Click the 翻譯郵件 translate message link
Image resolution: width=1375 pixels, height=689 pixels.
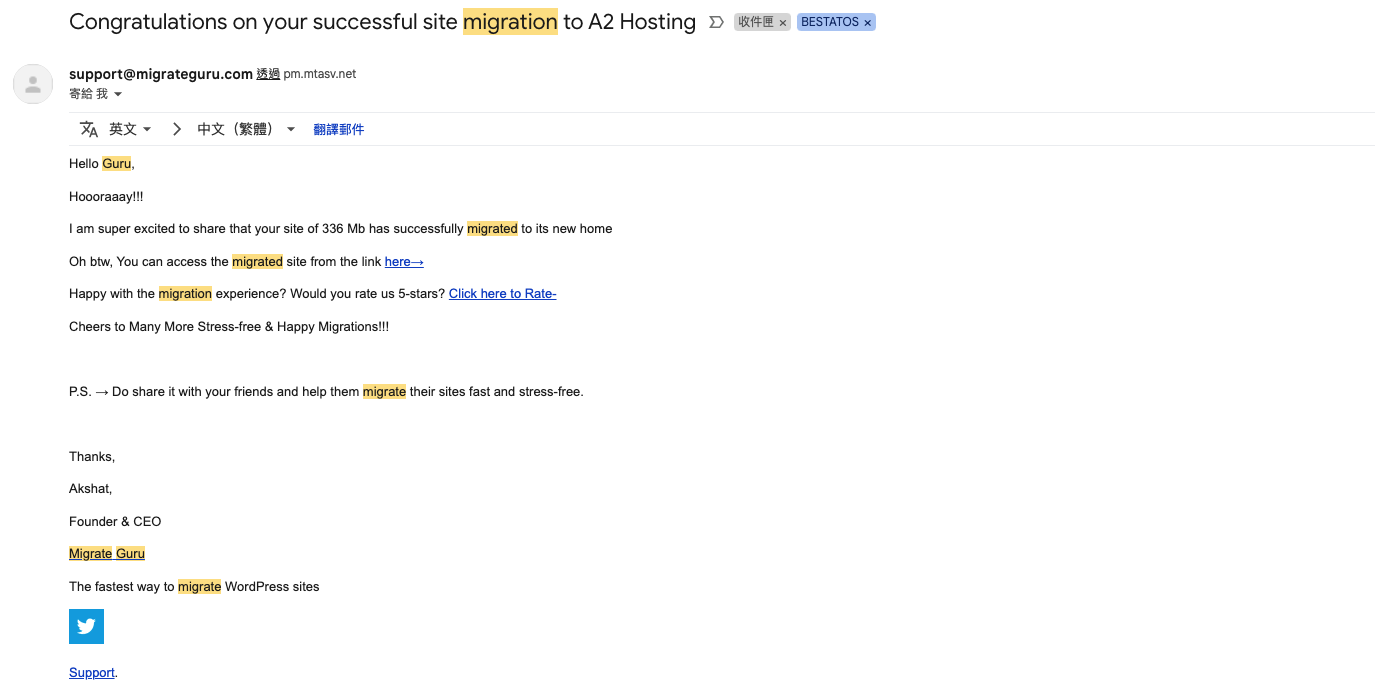(339, 129)
